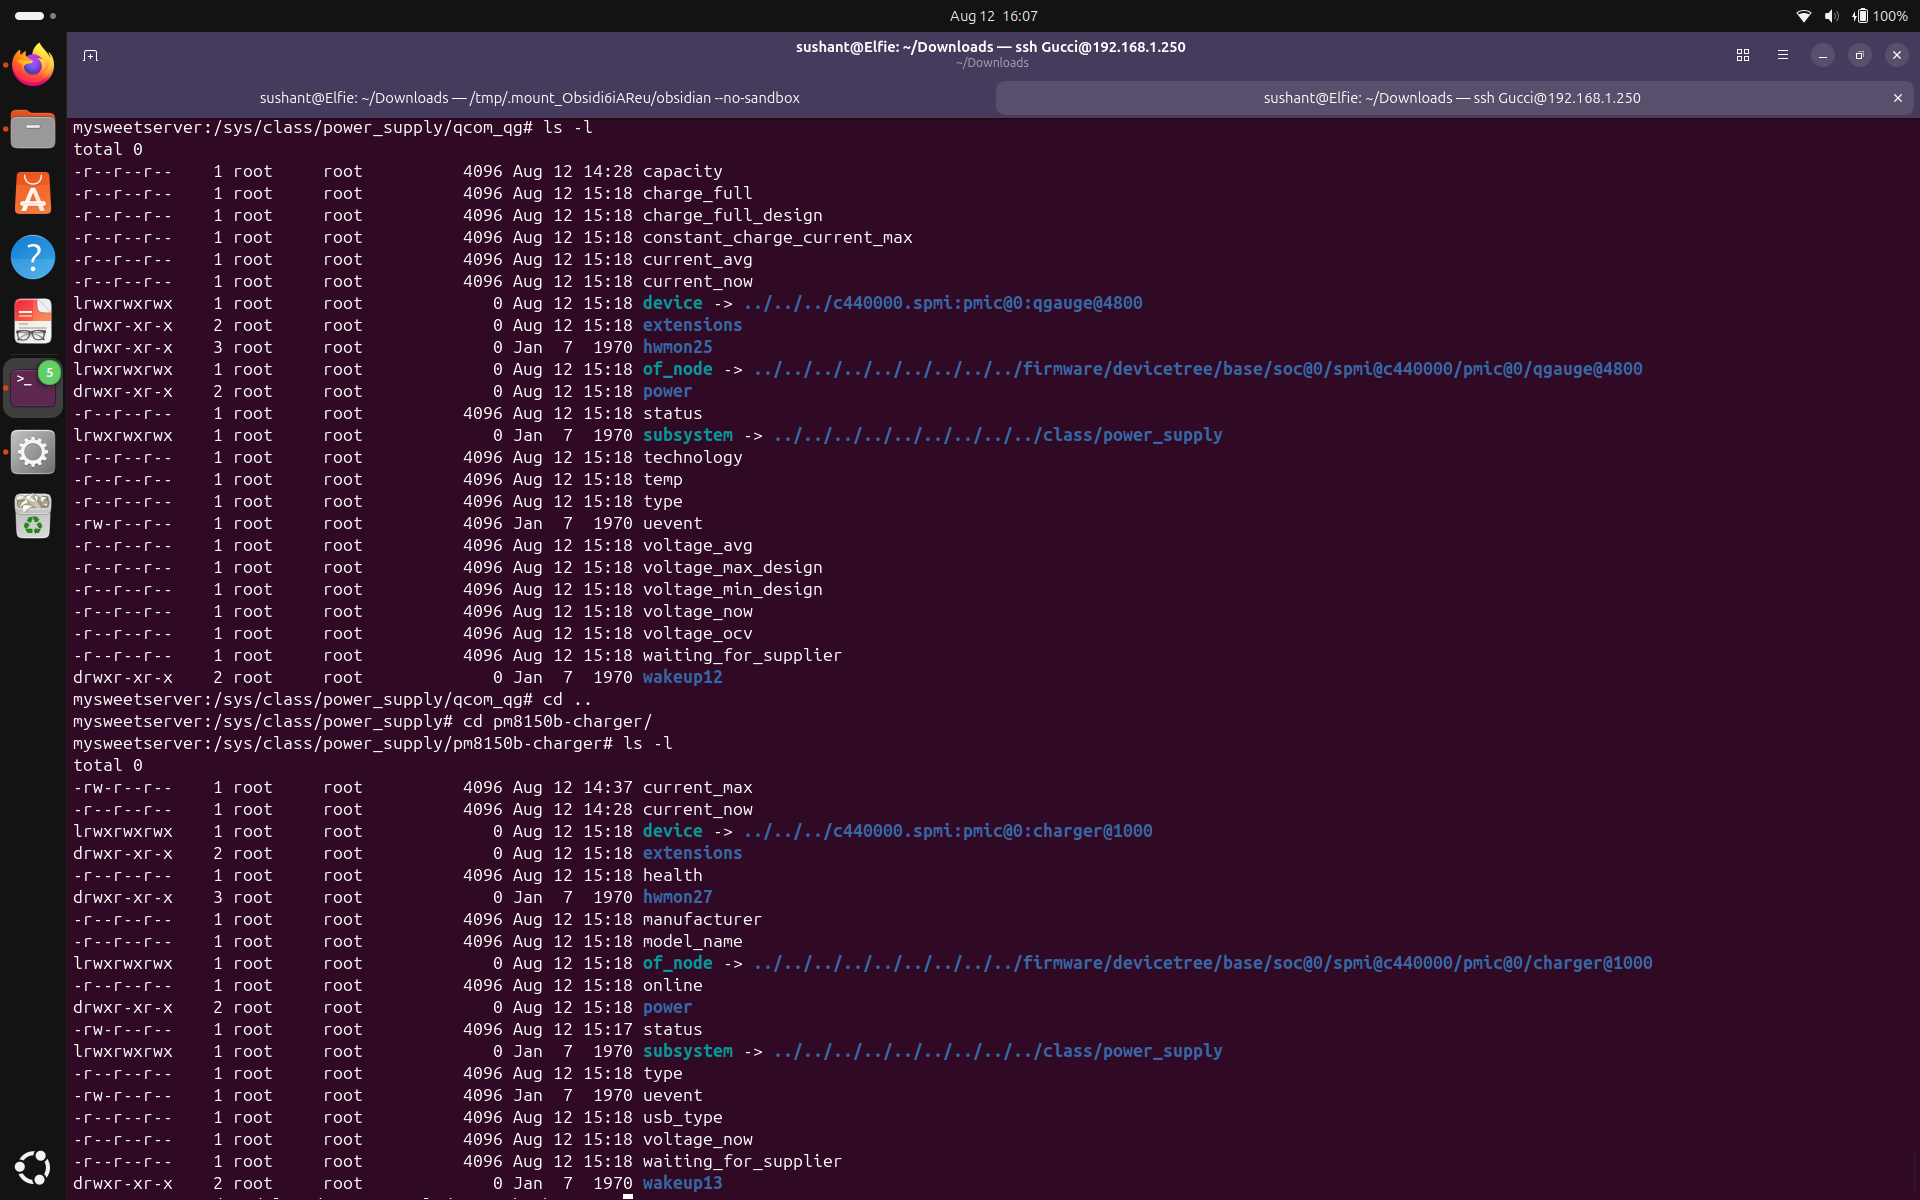Open the Help app in the dock
Image resolution: width=1920 pixels, height=1200 pixels.
[x=33, y=257]
